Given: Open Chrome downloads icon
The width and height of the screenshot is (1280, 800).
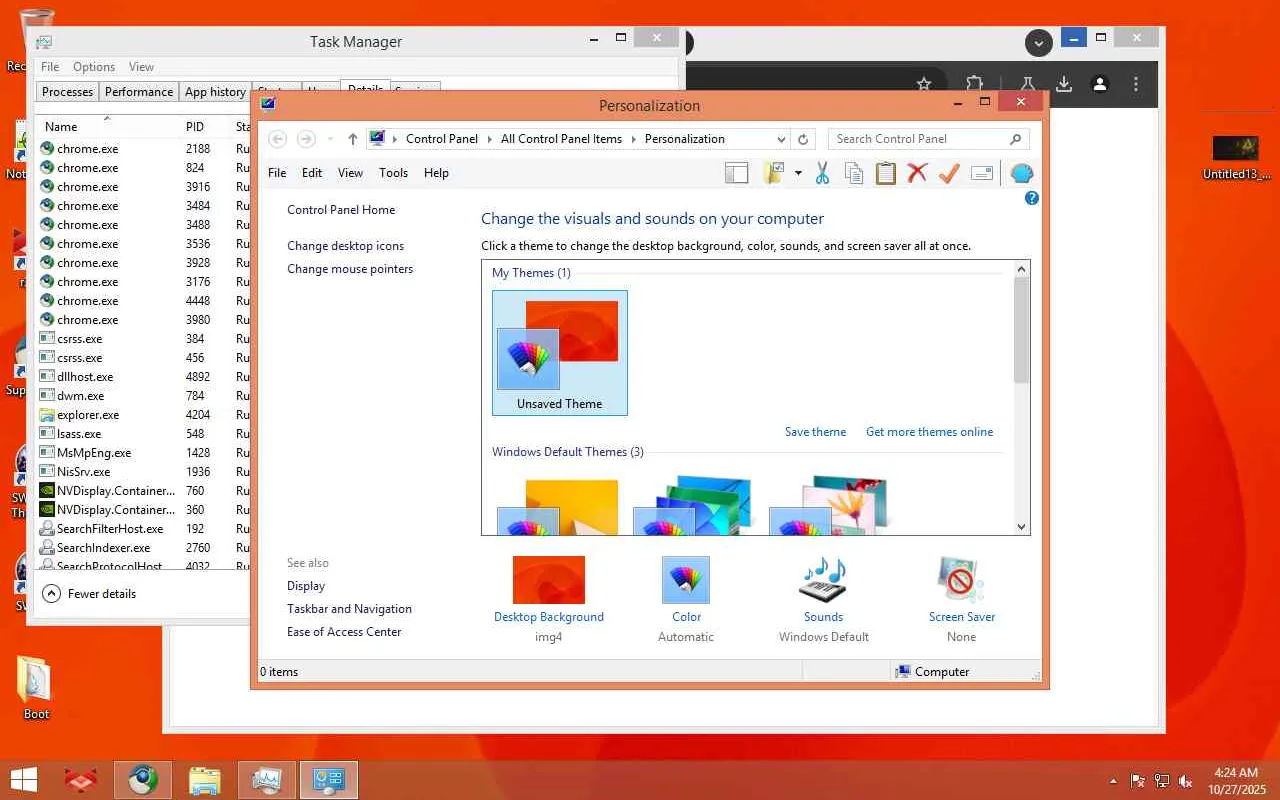Looking at the screenshot, I should (1065, 85).
